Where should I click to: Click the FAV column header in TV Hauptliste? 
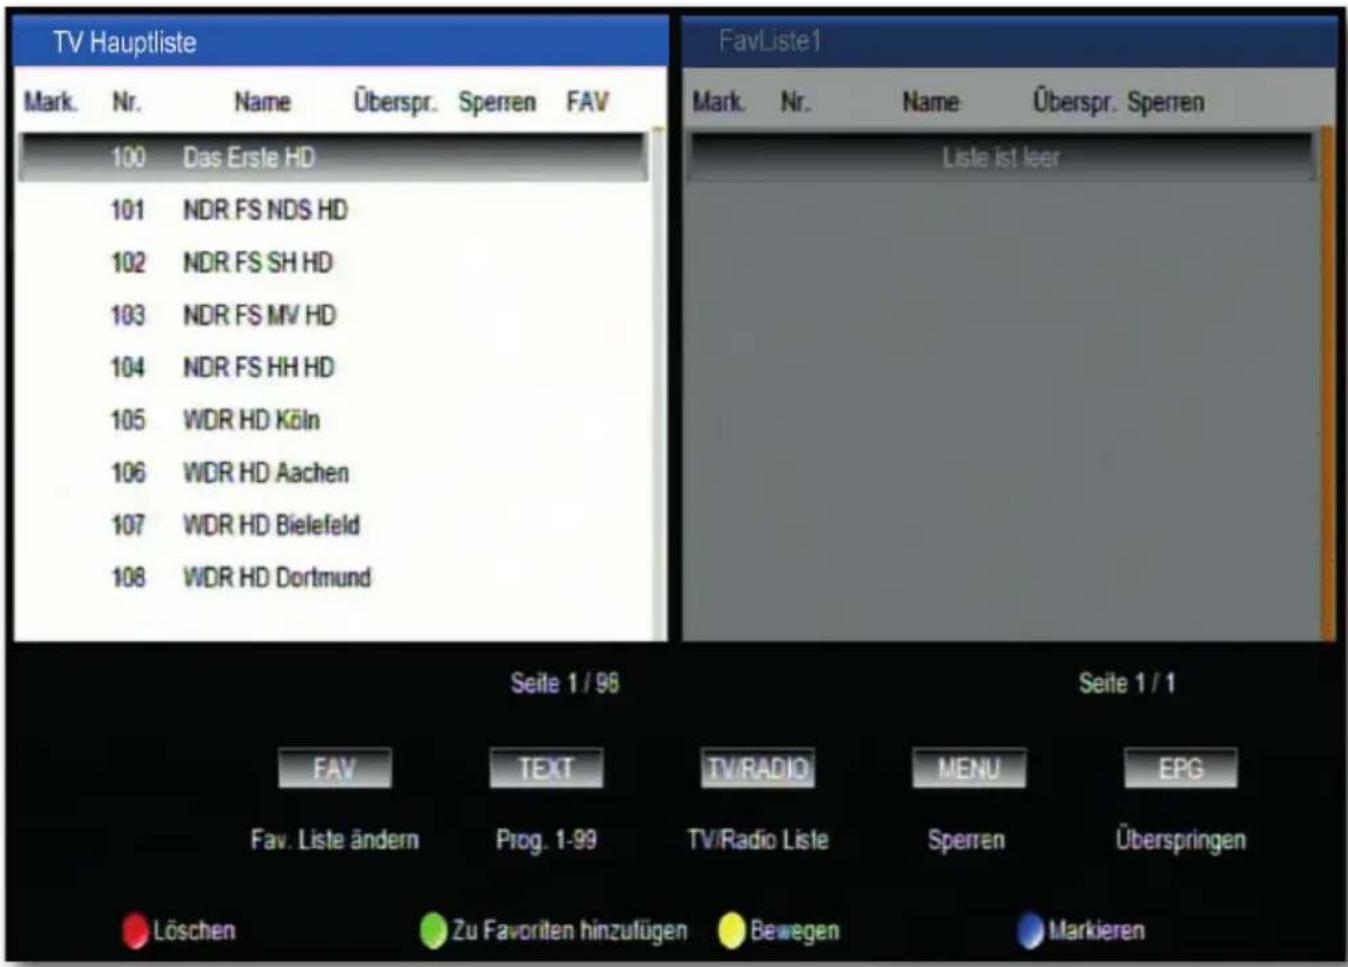(587, 102)
